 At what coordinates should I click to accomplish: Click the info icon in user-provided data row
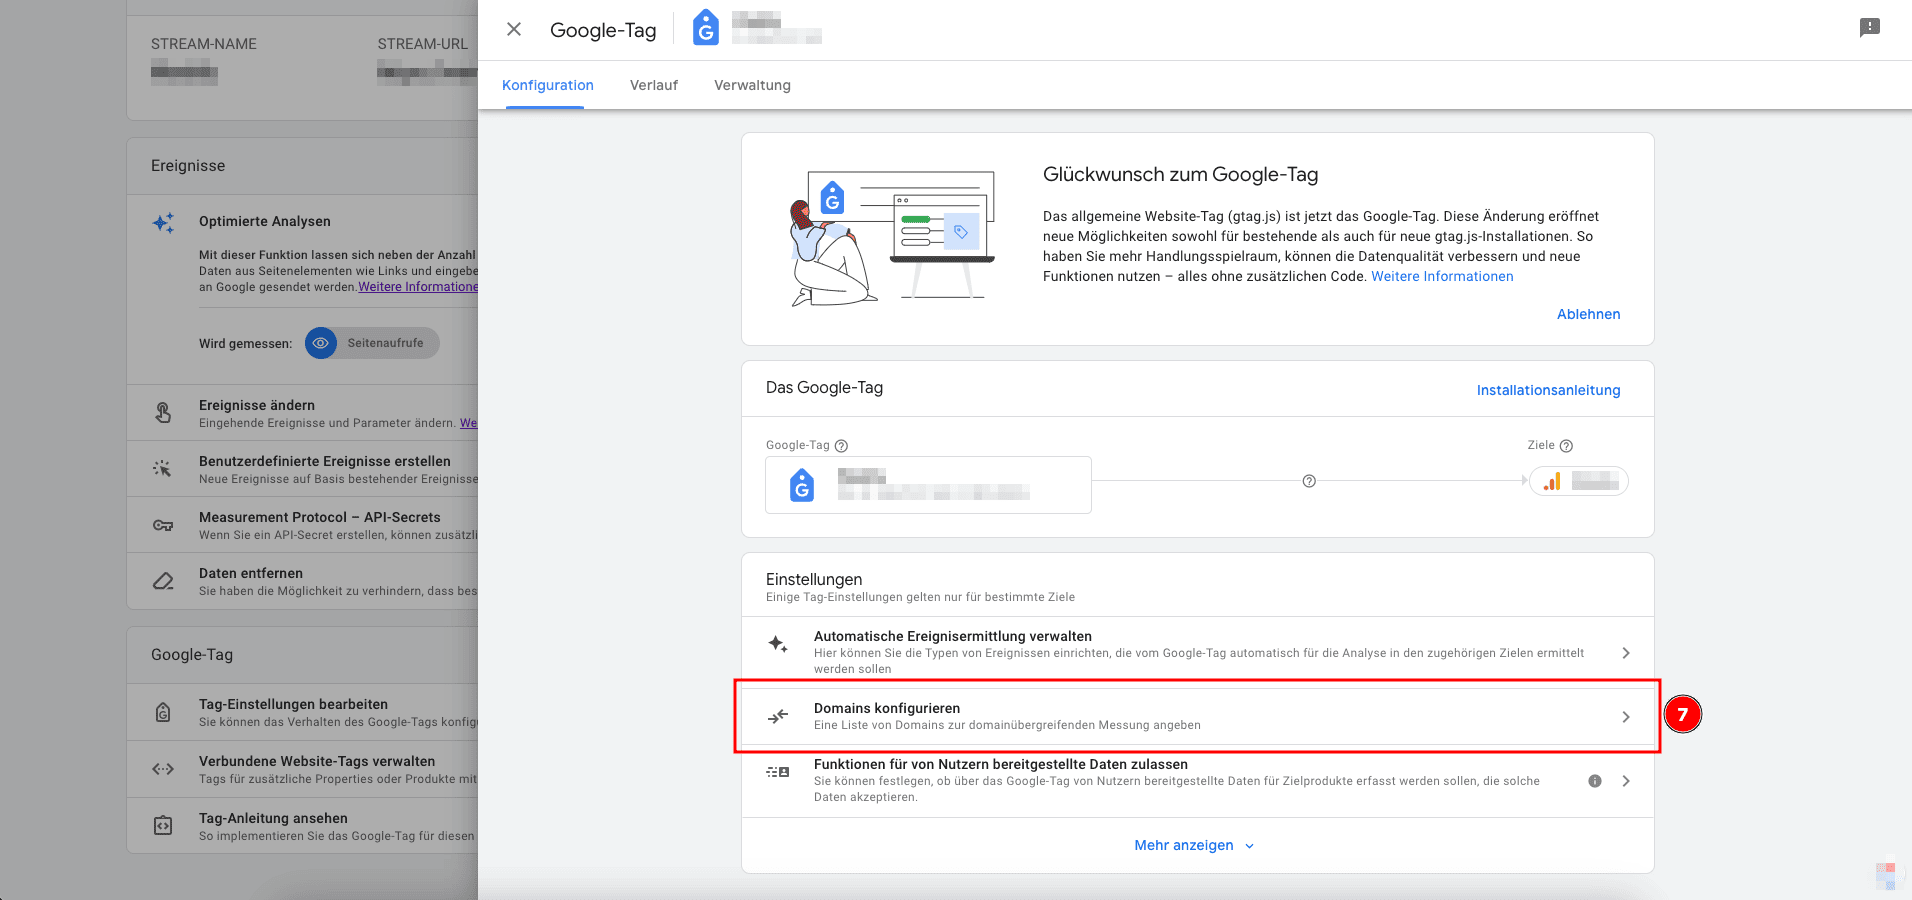(x=1595, y=781)
